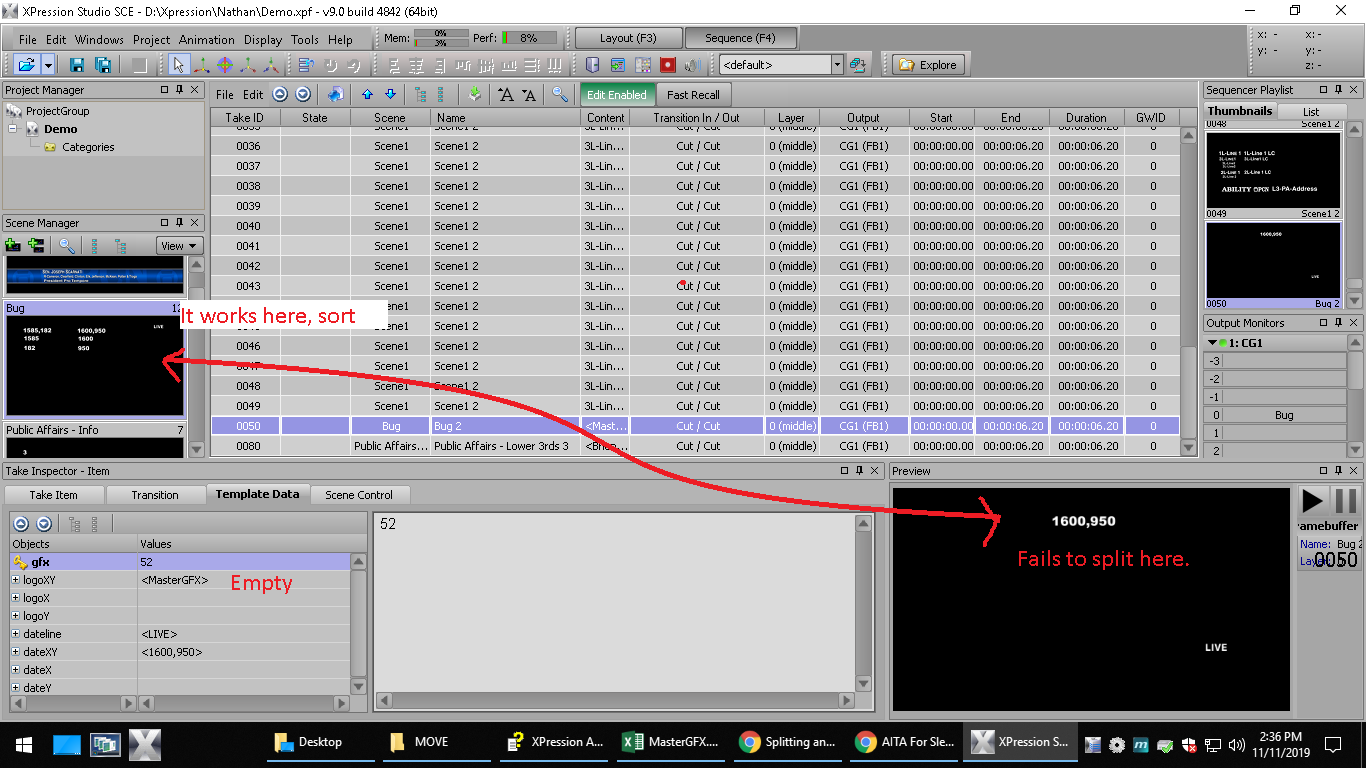Switch to the Scene Control tab

point(359,494)
